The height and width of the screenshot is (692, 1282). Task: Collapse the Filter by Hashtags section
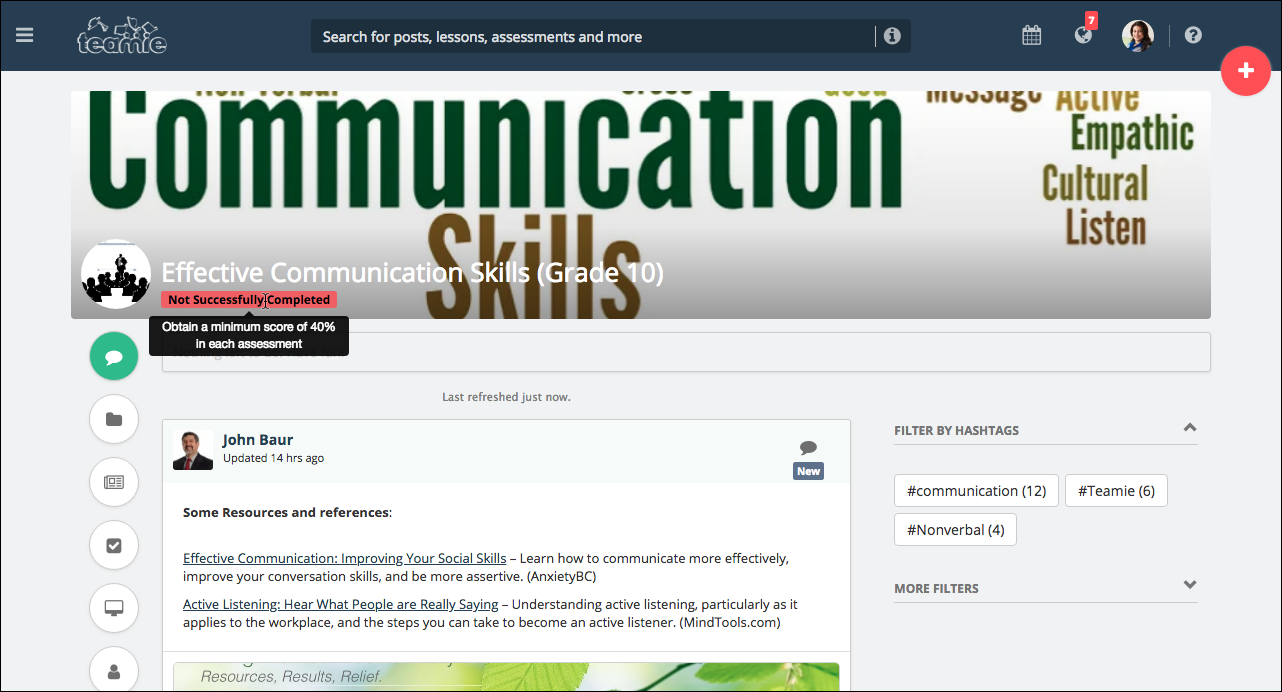1189,428
